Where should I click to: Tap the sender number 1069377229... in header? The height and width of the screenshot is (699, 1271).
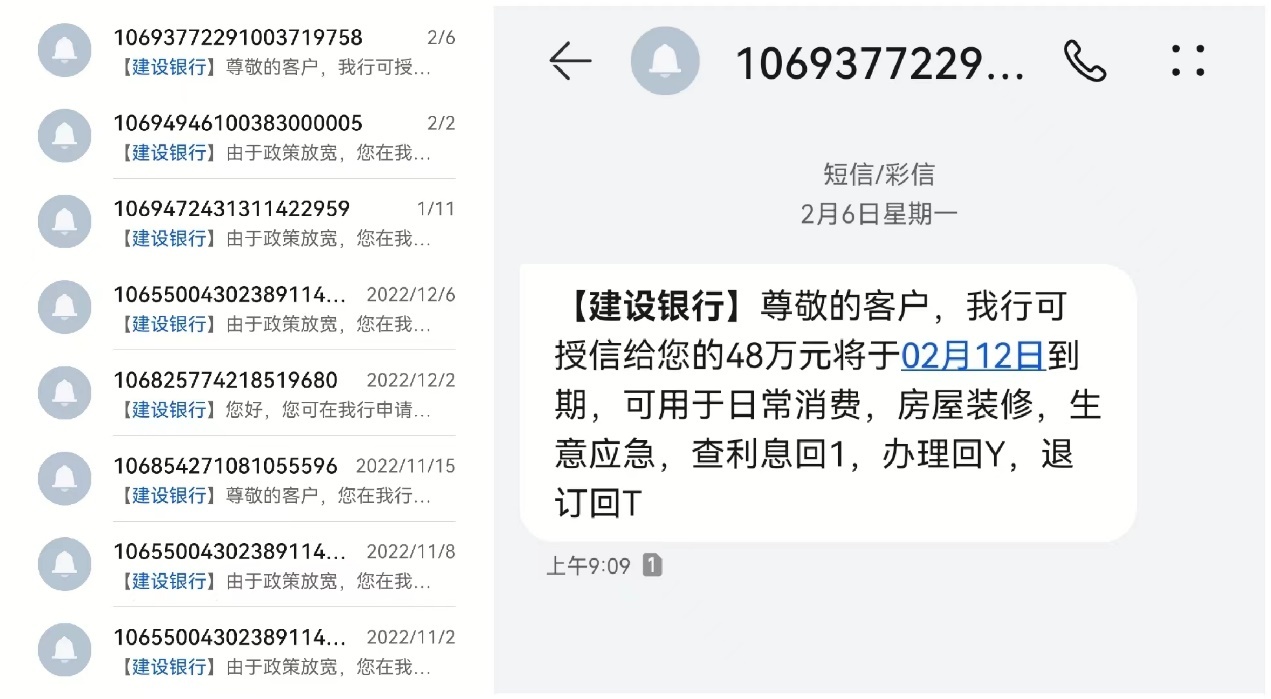(x=880, y=63)
